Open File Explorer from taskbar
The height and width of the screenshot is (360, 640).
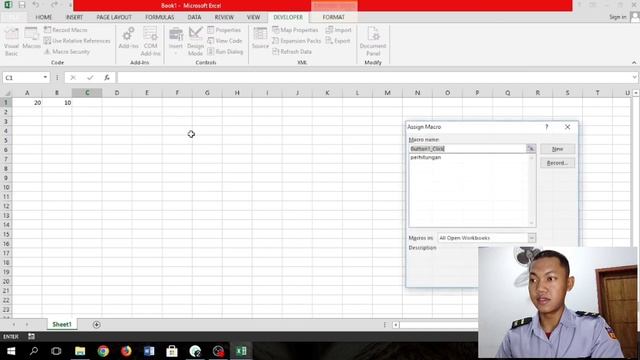pos(80,351)
